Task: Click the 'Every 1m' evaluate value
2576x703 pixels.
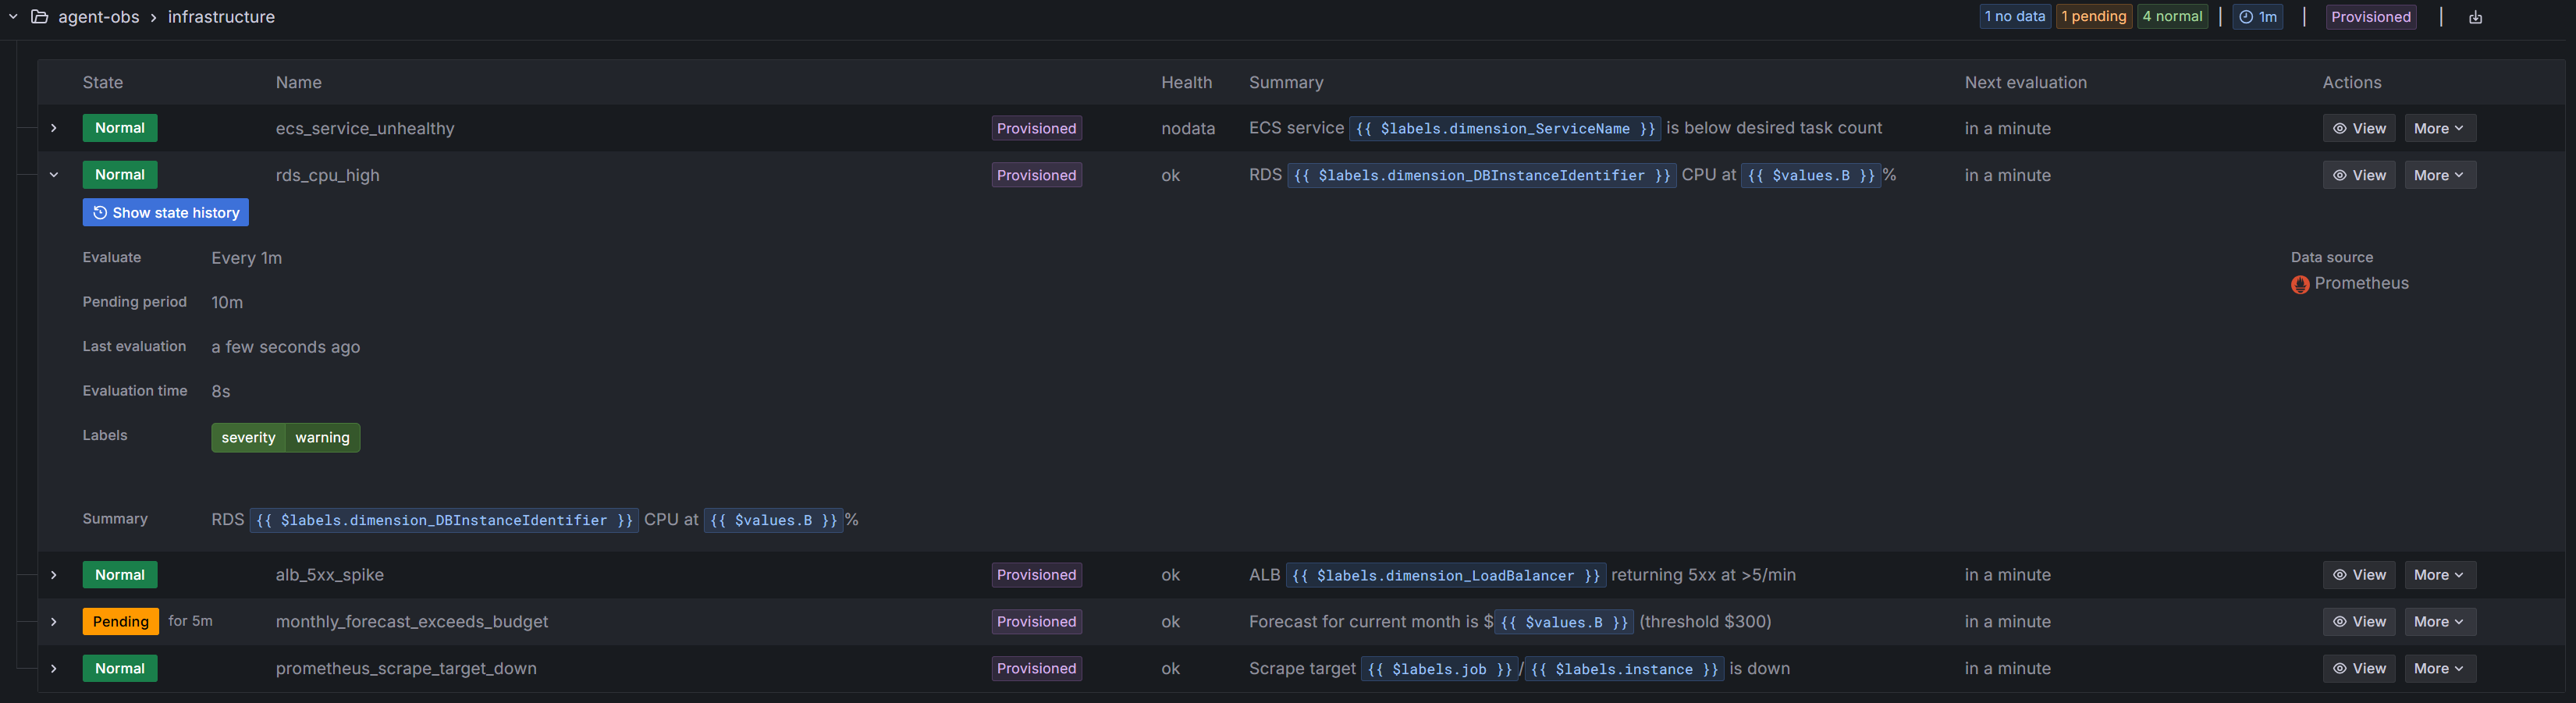Action: click(x=247, y=258)
